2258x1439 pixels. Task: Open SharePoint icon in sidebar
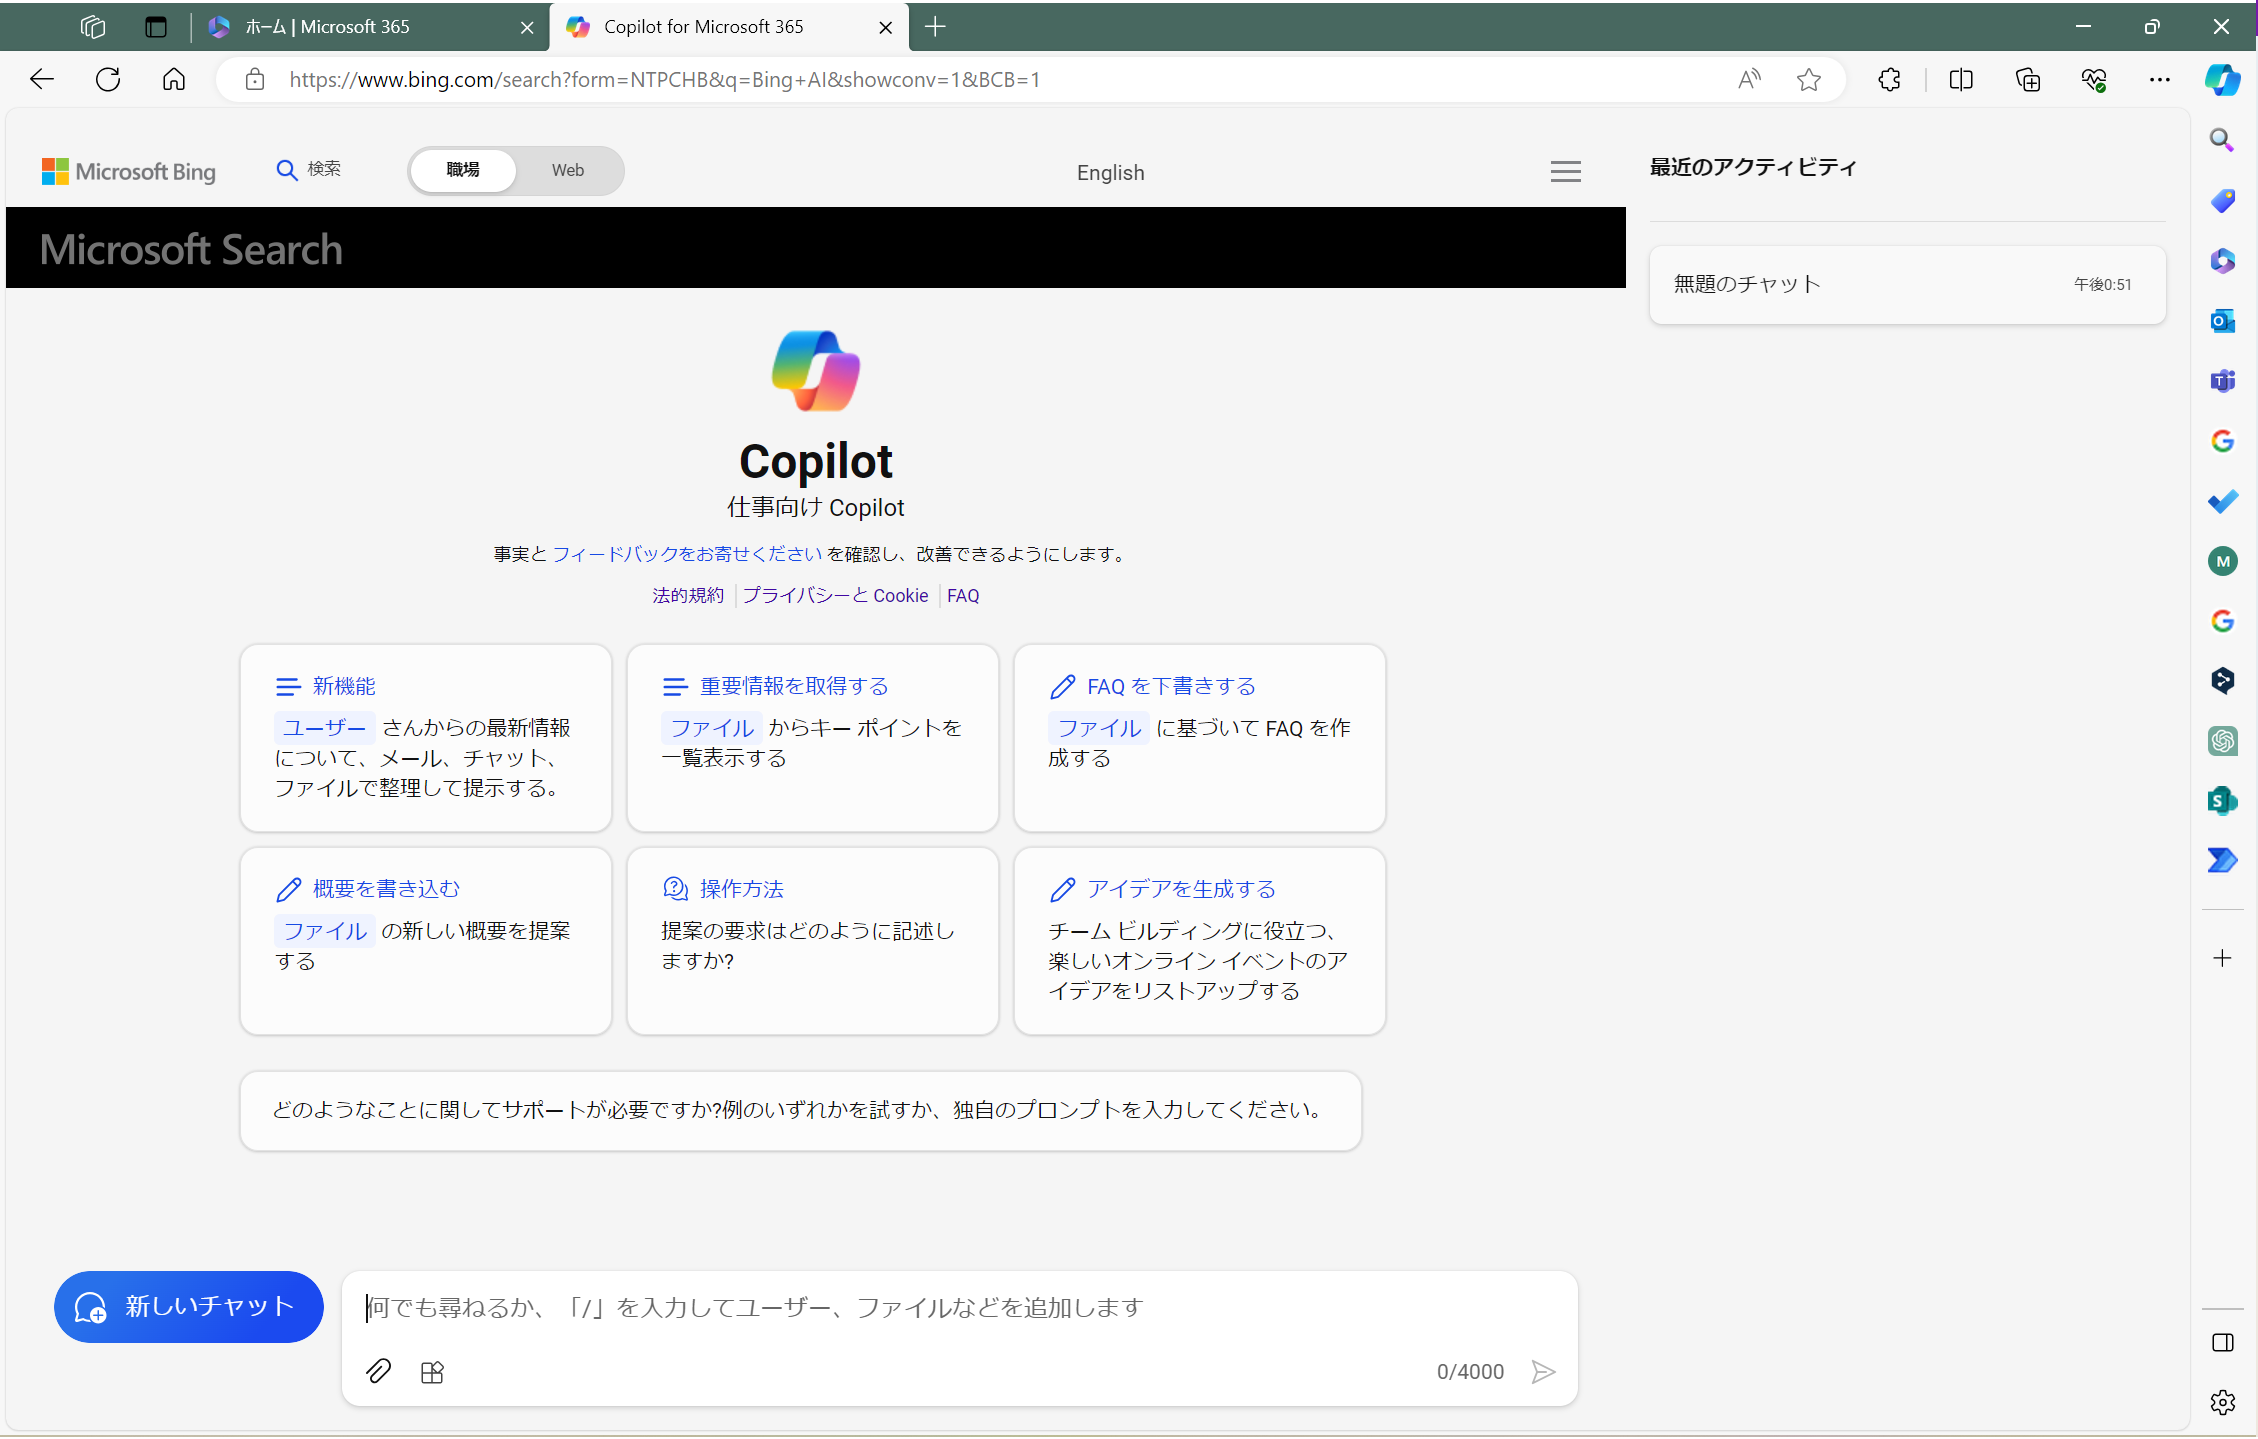[2222, 801]
